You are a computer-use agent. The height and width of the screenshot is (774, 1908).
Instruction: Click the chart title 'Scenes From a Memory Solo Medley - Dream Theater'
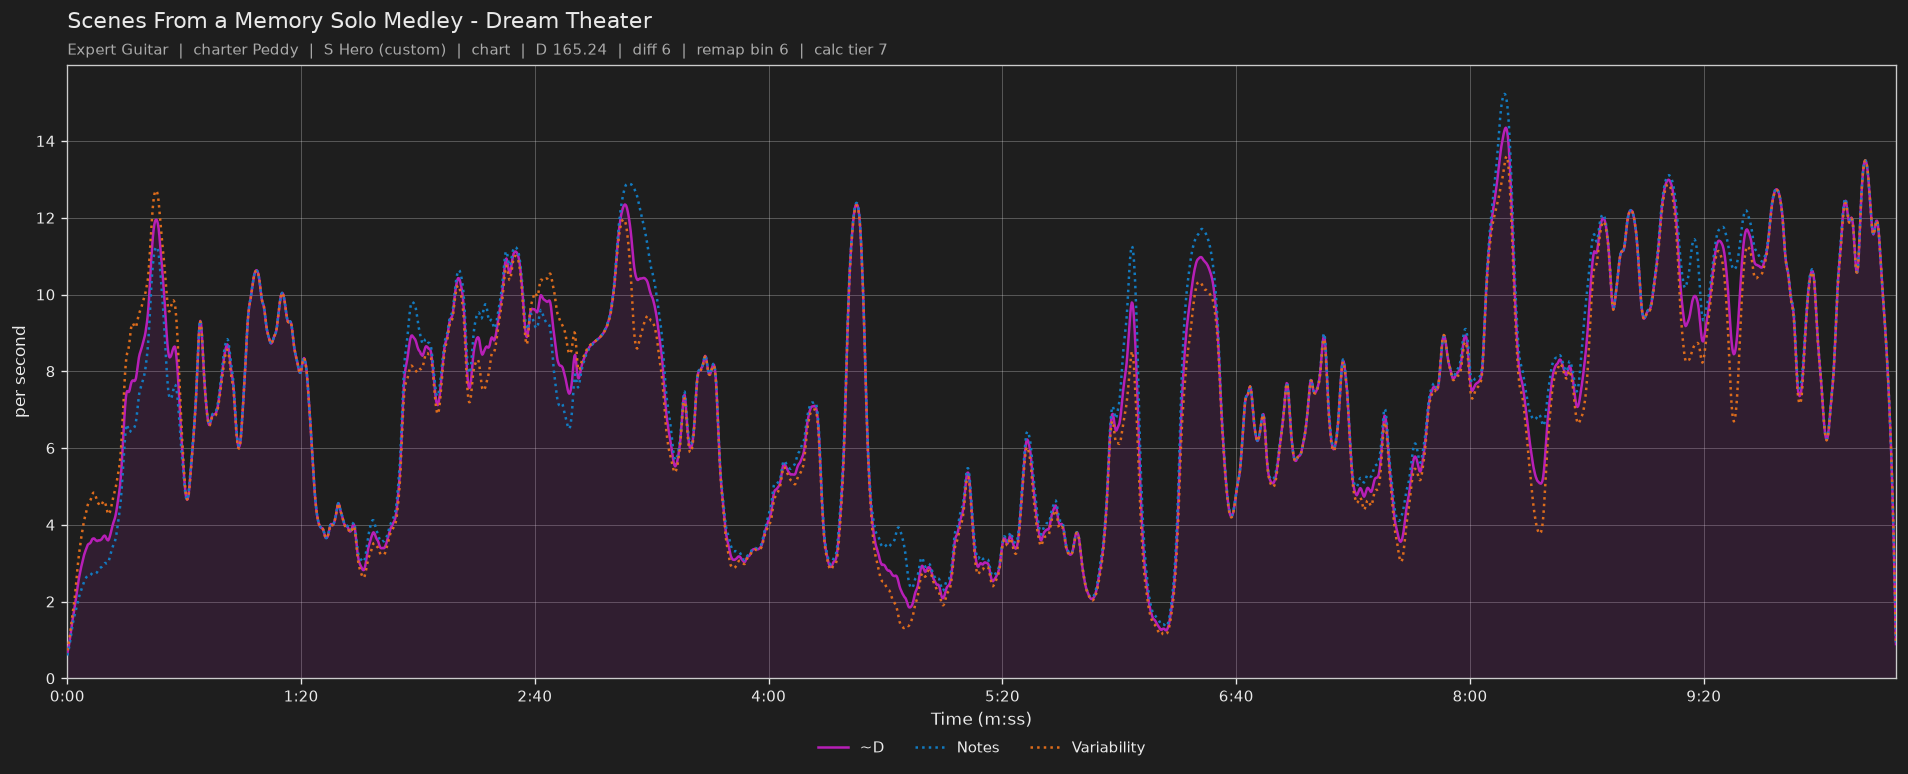tap(359, 21)
